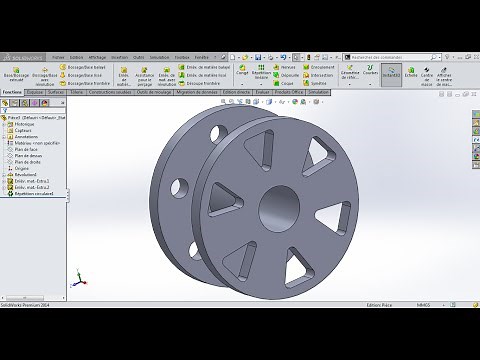The width and height of the screenshot is (480, 360).
Task: Switch to the Évaluer tab
Action: point(262,92)
